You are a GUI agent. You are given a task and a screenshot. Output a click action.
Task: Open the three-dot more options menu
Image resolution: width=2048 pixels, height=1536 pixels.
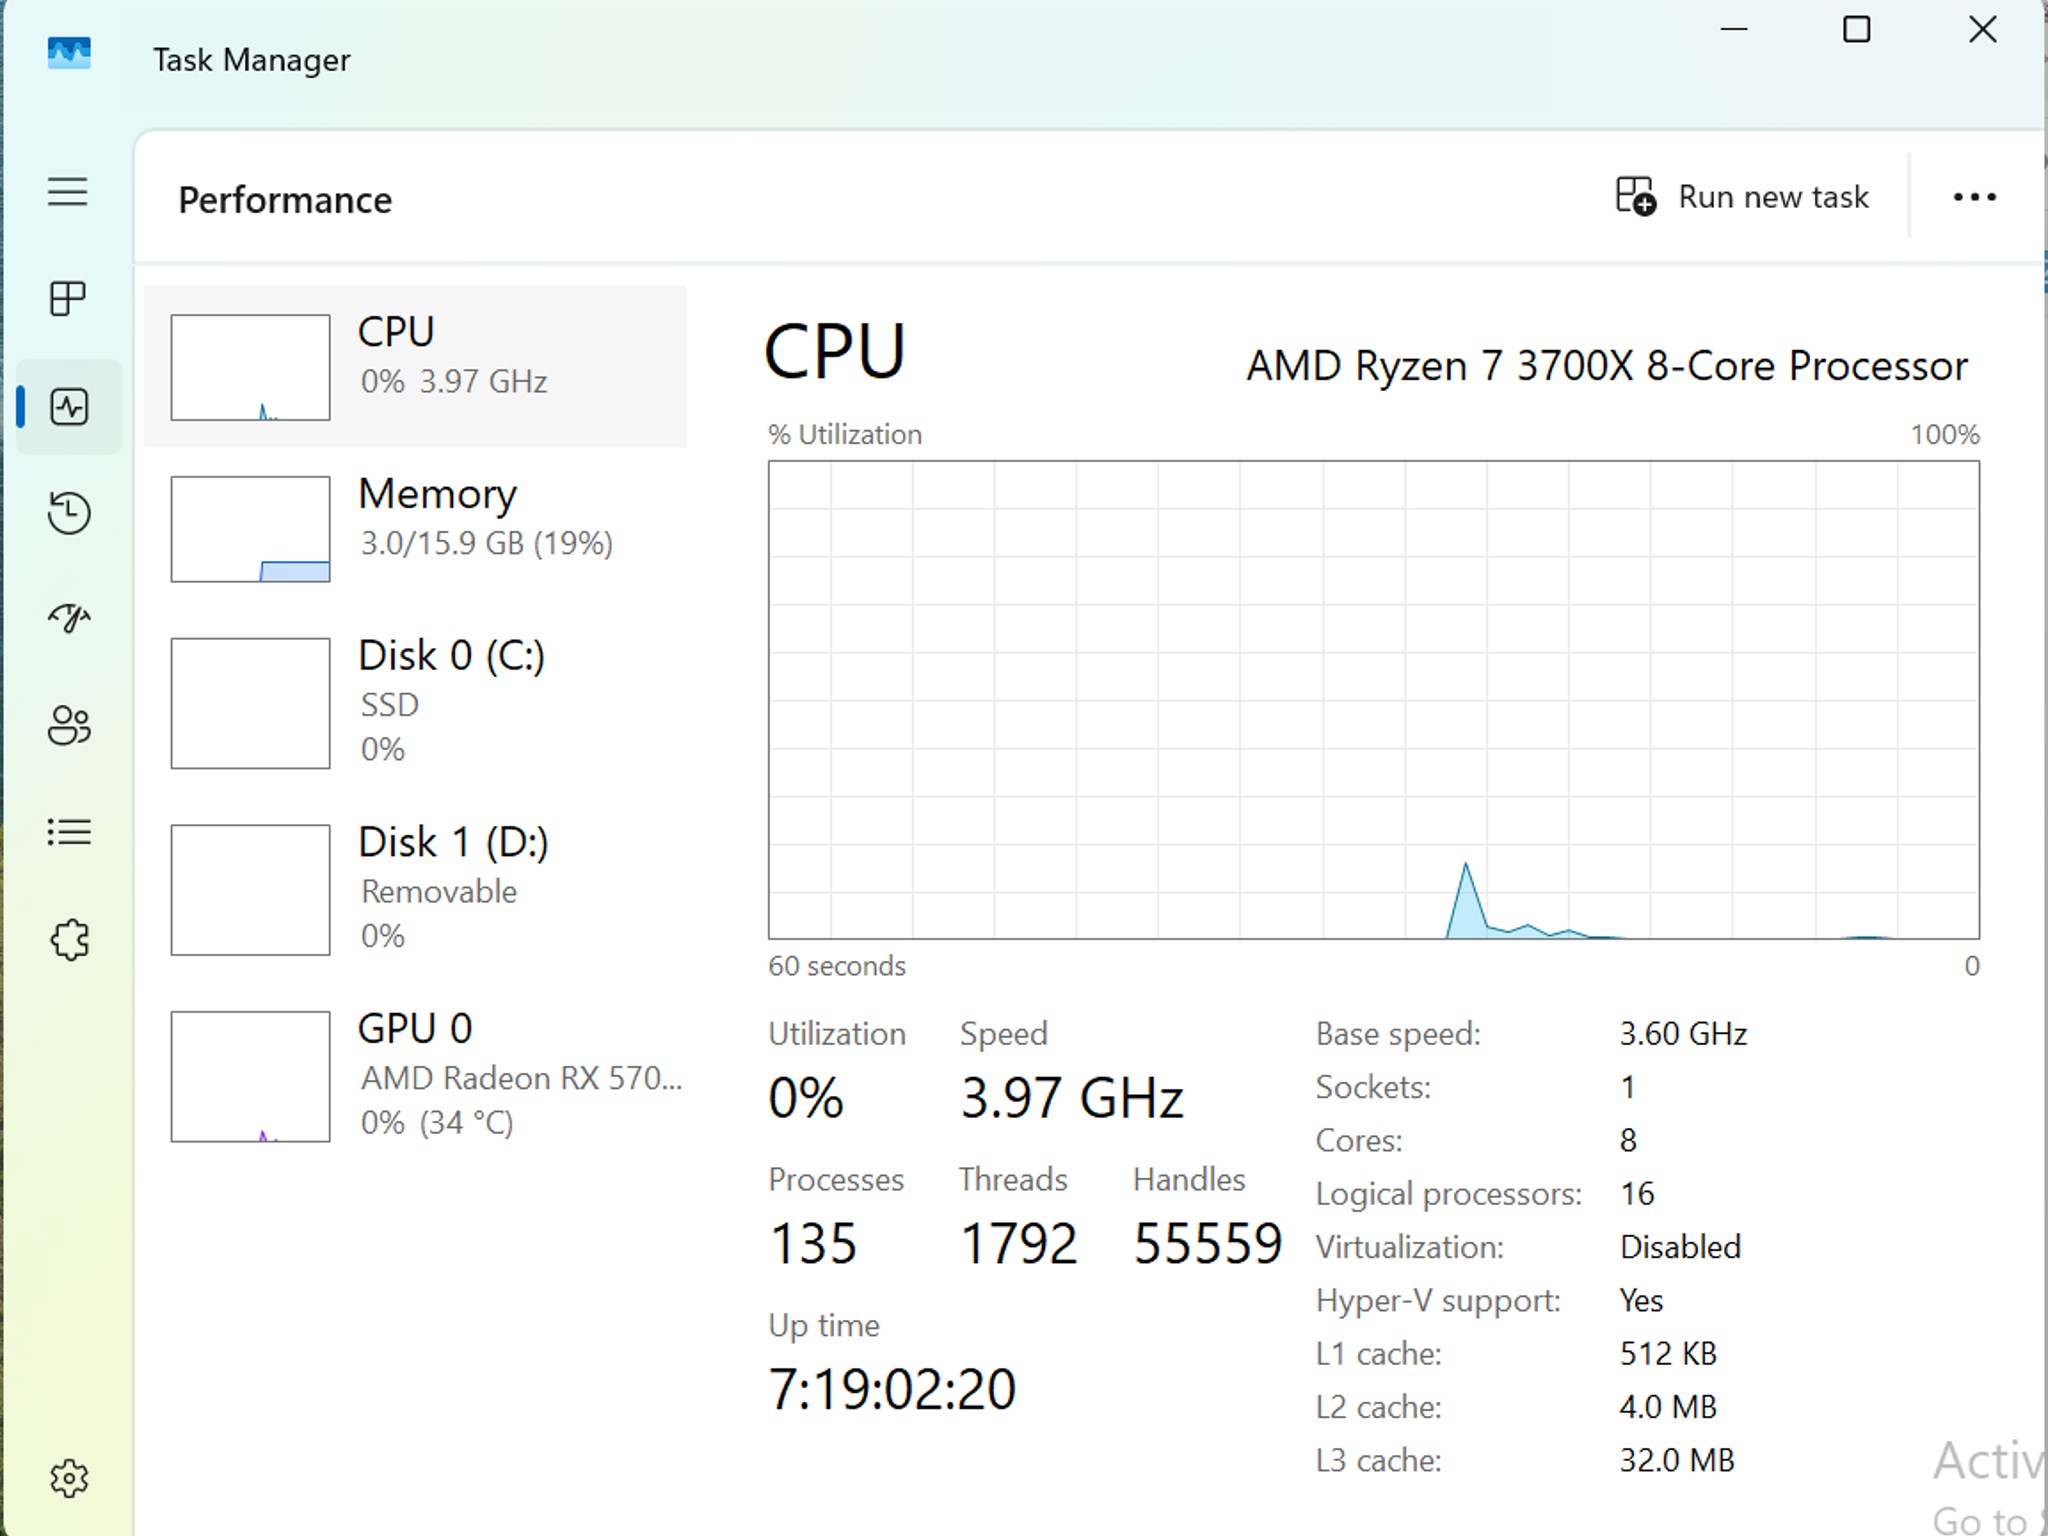coord(1974,197)
